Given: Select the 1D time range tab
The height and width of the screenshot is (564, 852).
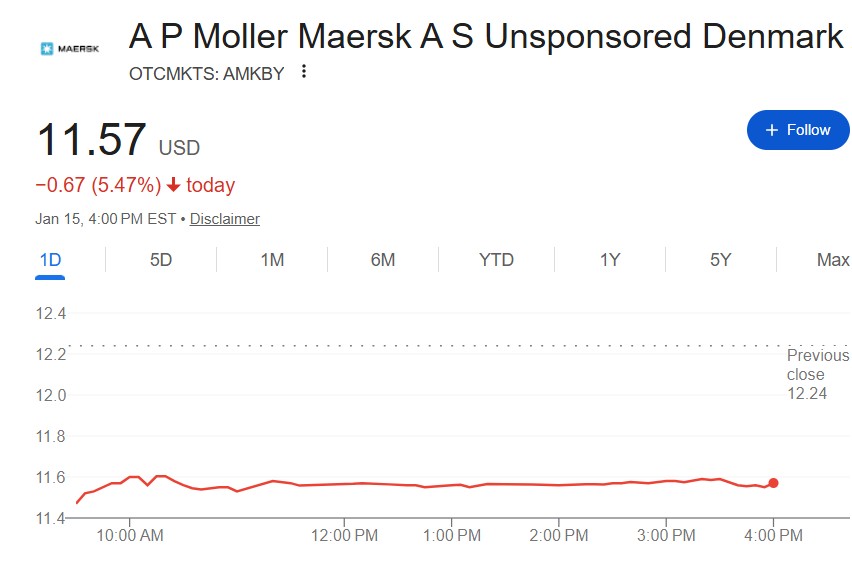Looking at the screenshot, I should tap(50, 260).
